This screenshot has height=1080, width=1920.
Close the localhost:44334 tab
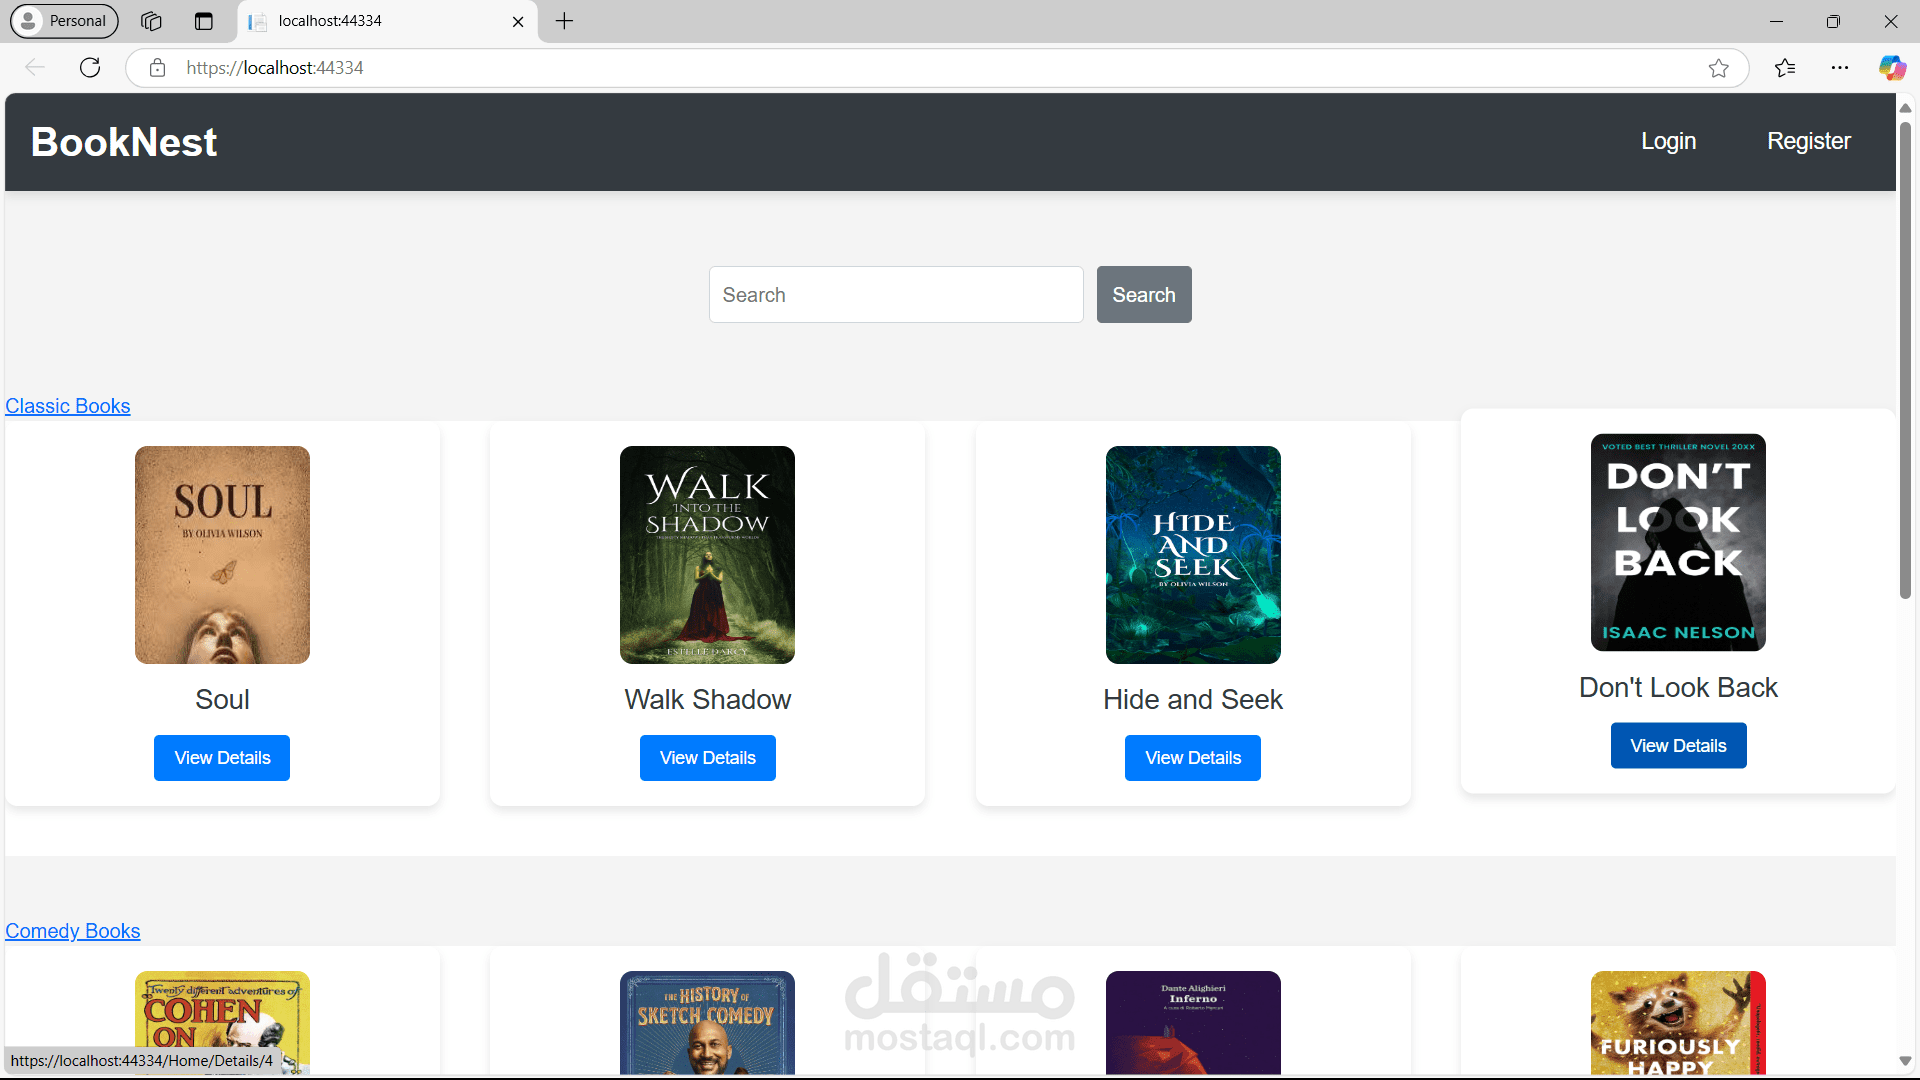pos(518,21)
